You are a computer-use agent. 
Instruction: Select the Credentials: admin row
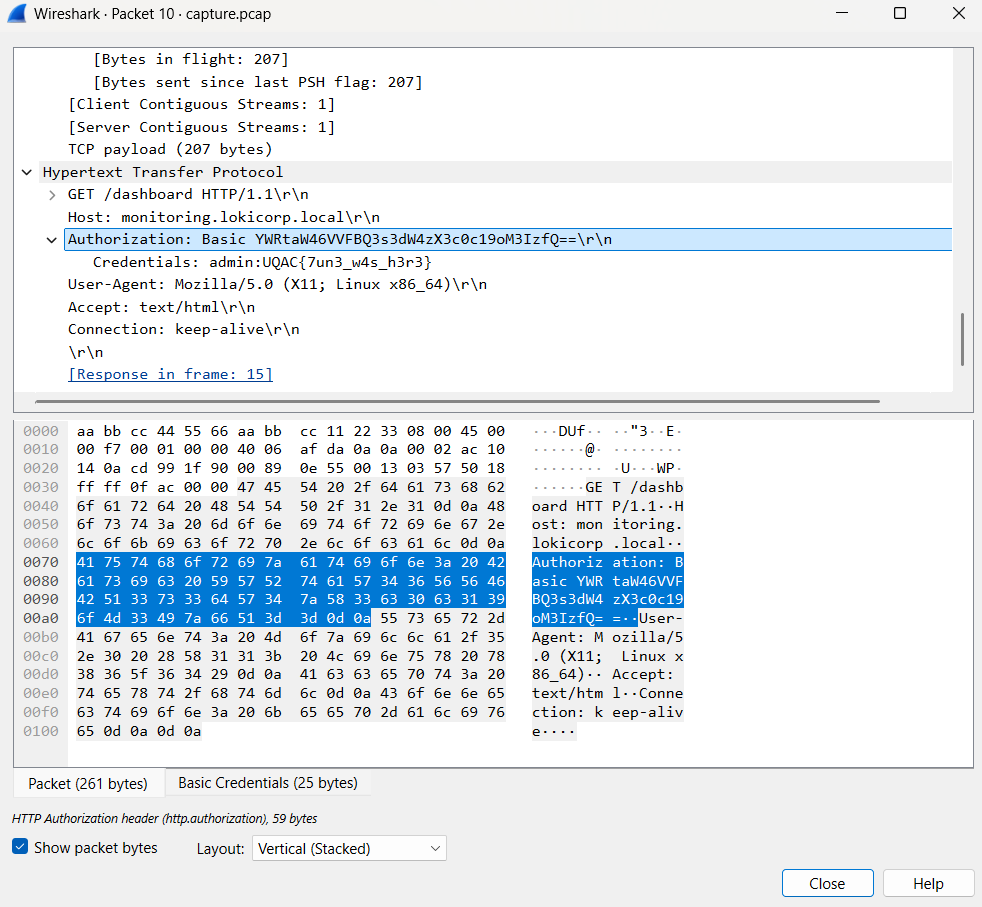[x=262, y=262]
